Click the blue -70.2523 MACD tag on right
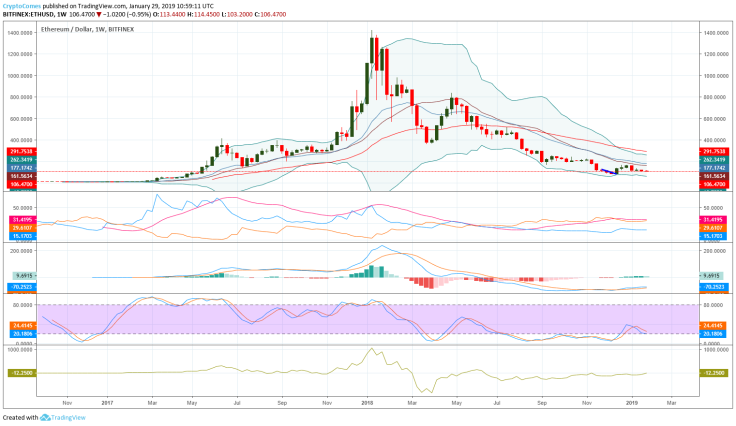Viewport: 736px width, 426px height. coord(713,287)
